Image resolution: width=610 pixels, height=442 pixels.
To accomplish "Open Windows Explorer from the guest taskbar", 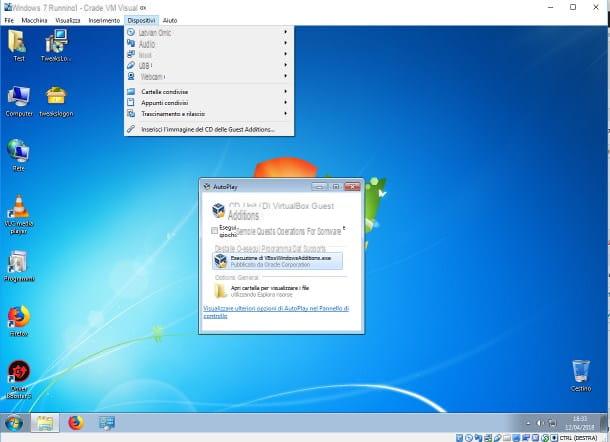I will tap(45, 423).
